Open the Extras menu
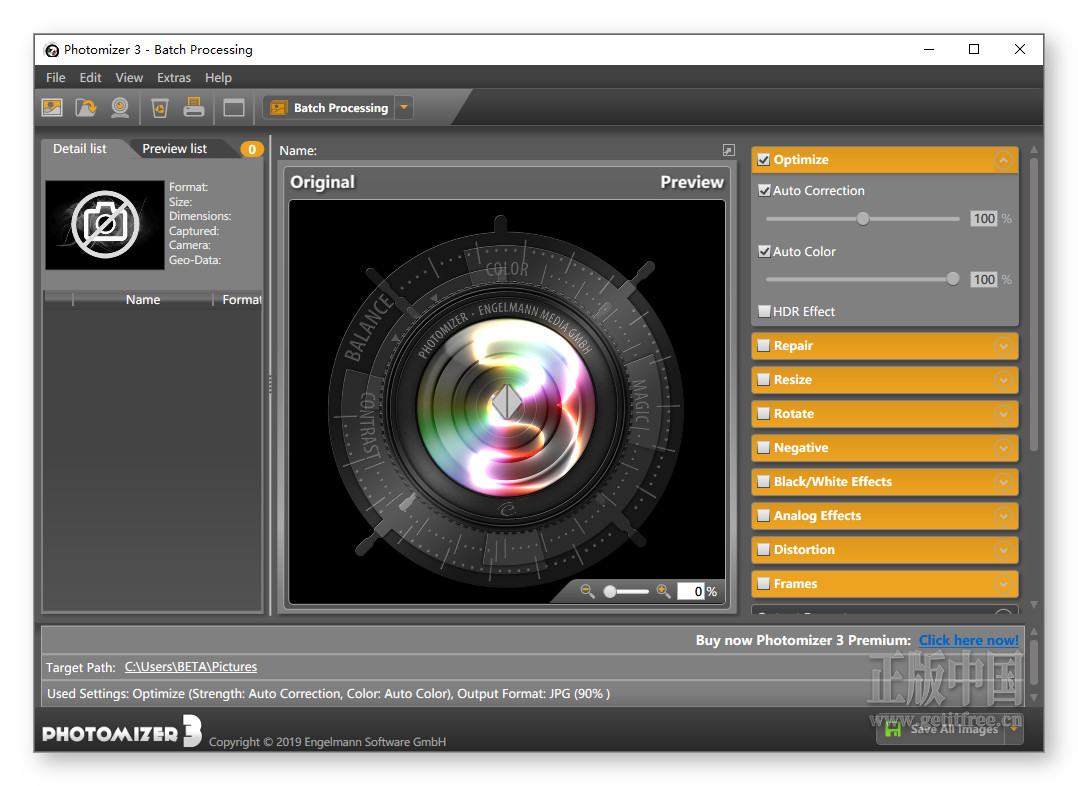Screen dimensions: 1078x786 tap(174, 78)
